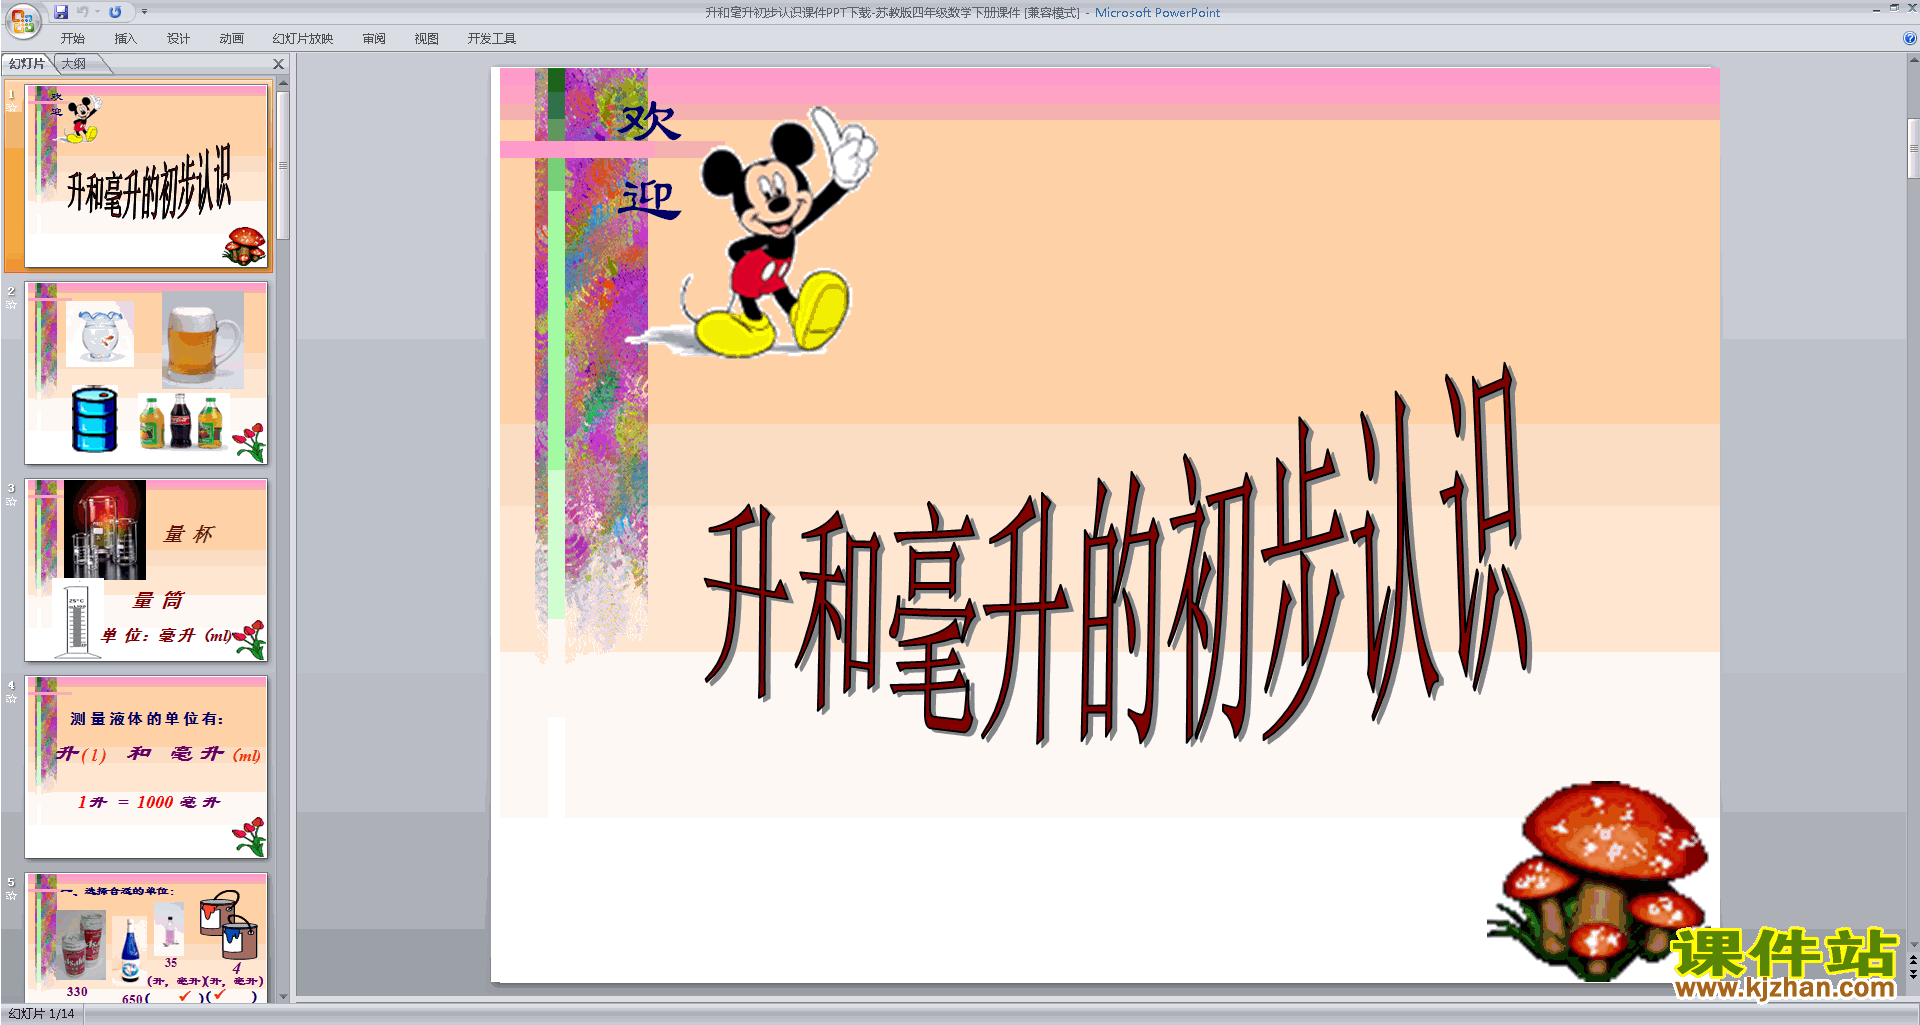Click the Redo/Repeat icon
The image size is (1920, 1025).
click(x=115, y=12)
